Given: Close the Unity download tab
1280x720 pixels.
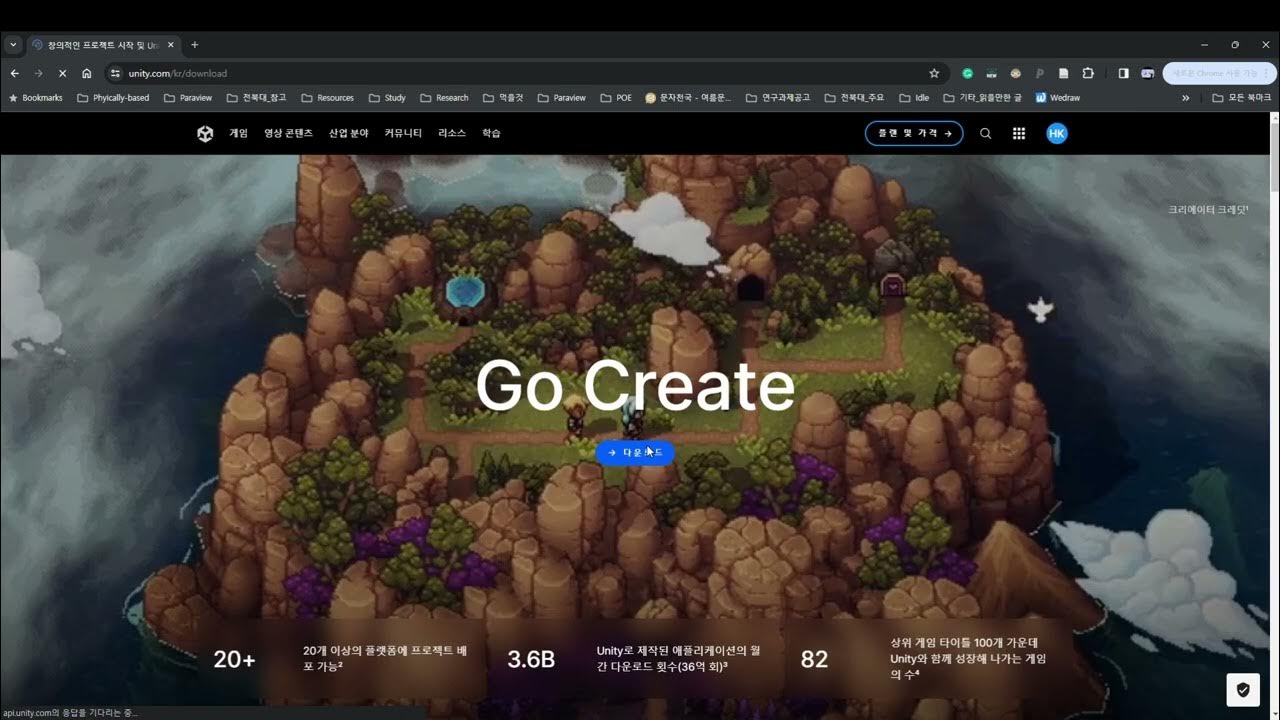Looking at the screenshot, I should tap(171, 45).
